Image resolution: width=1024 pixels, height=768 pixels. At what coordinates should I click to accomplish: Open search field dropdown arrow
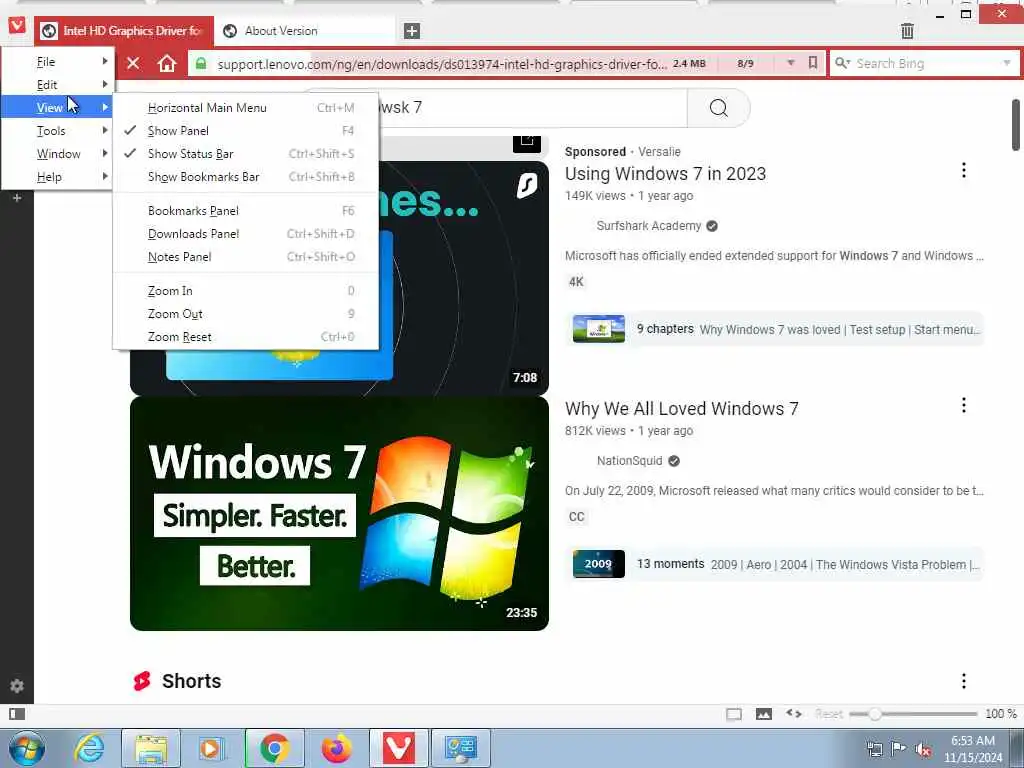tap(1007, 63)
